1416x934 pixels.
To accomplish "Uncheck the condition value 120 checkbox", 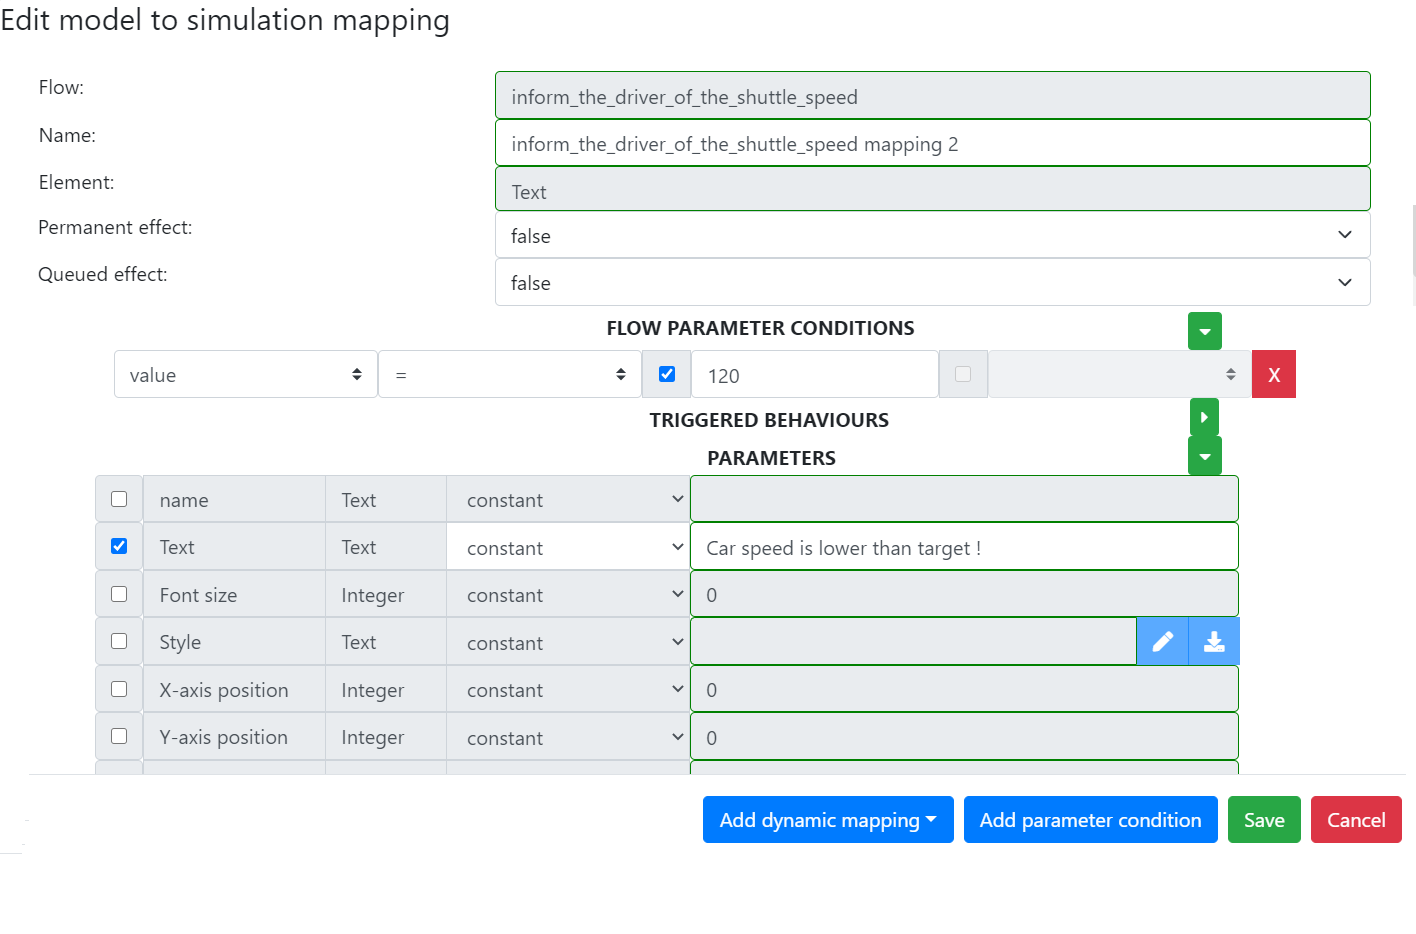I will (667, 374).
